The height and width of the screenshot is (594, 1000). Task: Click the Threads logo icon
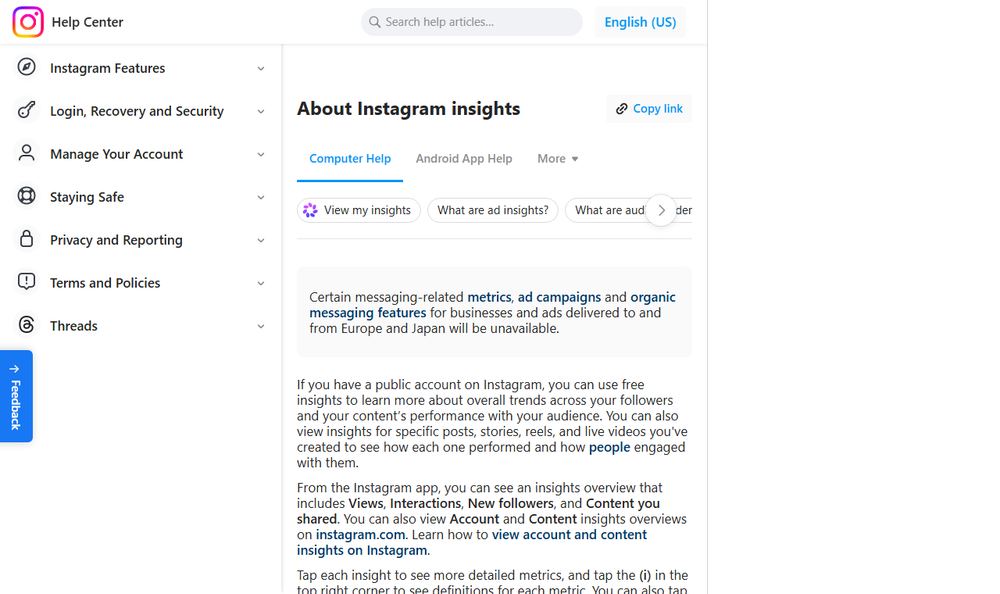[x=26, y=325]
